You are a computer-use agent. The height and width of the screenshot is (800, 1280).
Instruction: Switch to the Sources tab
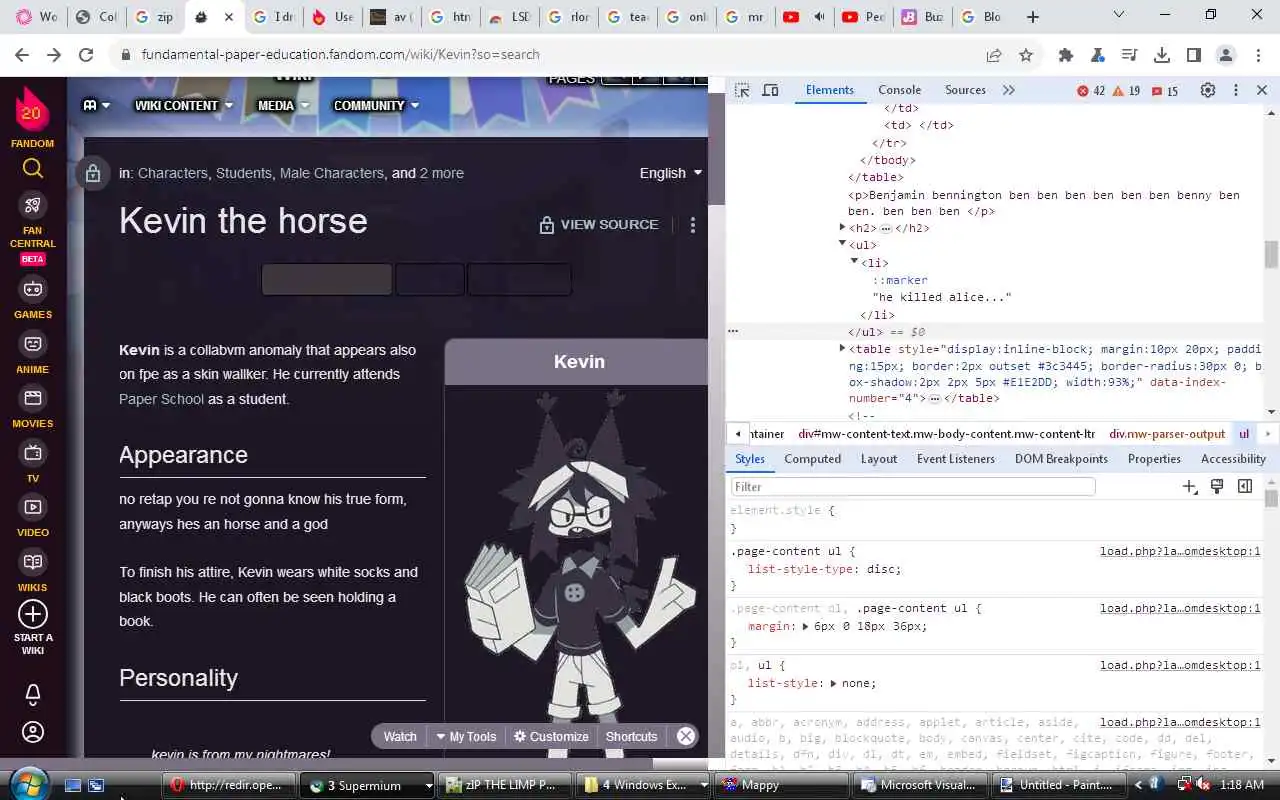coord(965,90)
